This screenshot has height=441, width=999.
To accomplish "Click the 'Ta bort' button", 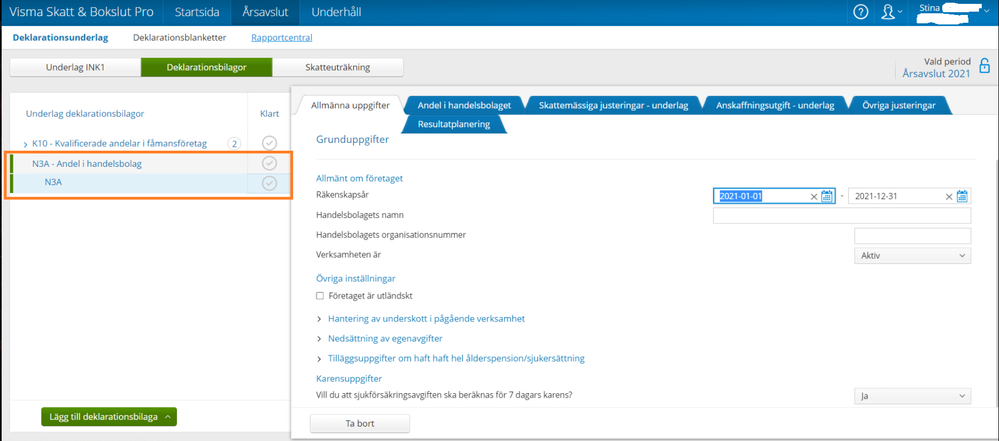I will pos(360,424).
